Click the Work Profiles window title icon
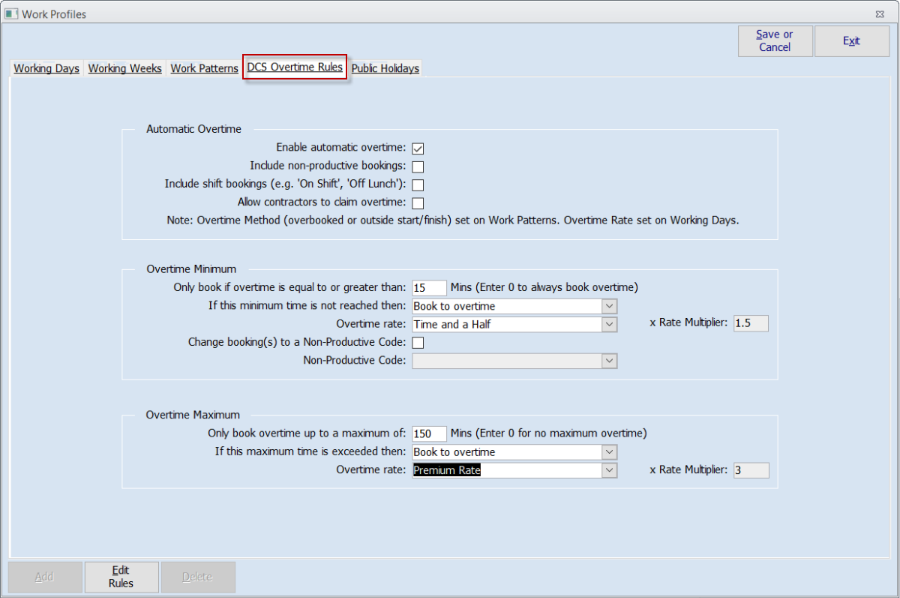Image resolution: width=900 pixels, height=598 pixels. pyautogui.click(x=11, y=13)
